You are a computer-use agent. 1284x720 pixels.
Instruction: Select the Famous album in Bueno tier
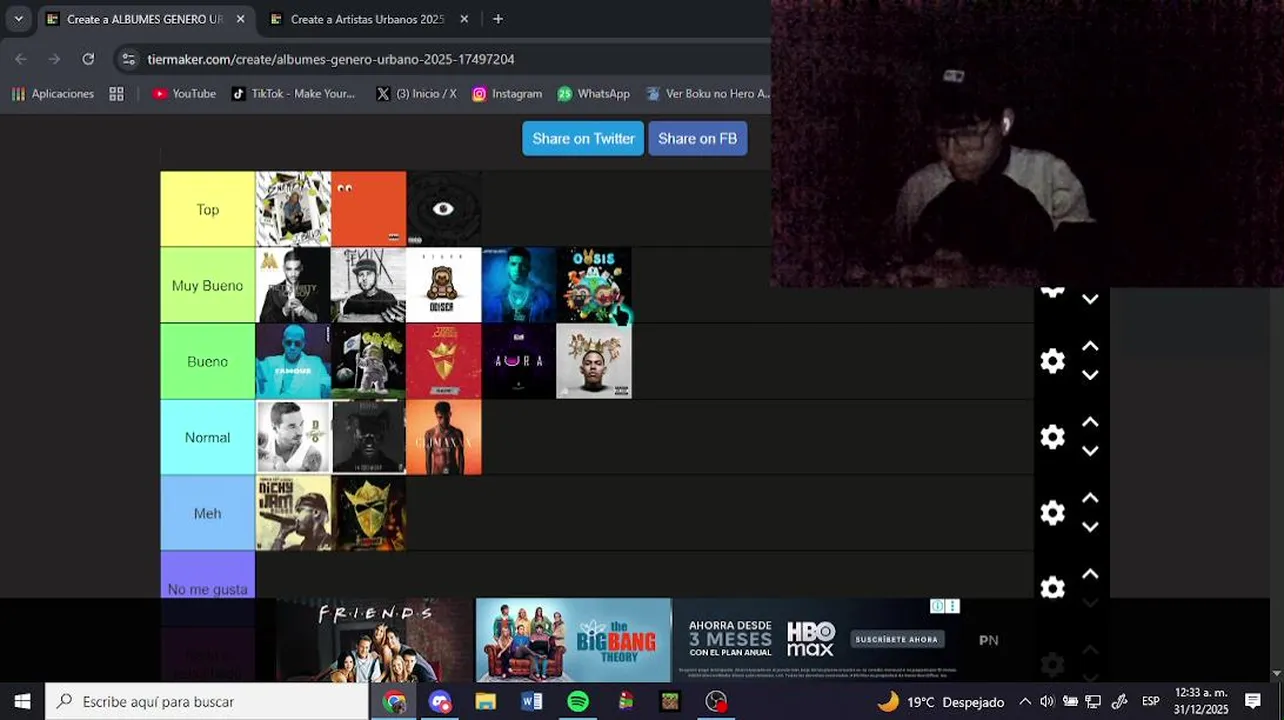(293, 361)
